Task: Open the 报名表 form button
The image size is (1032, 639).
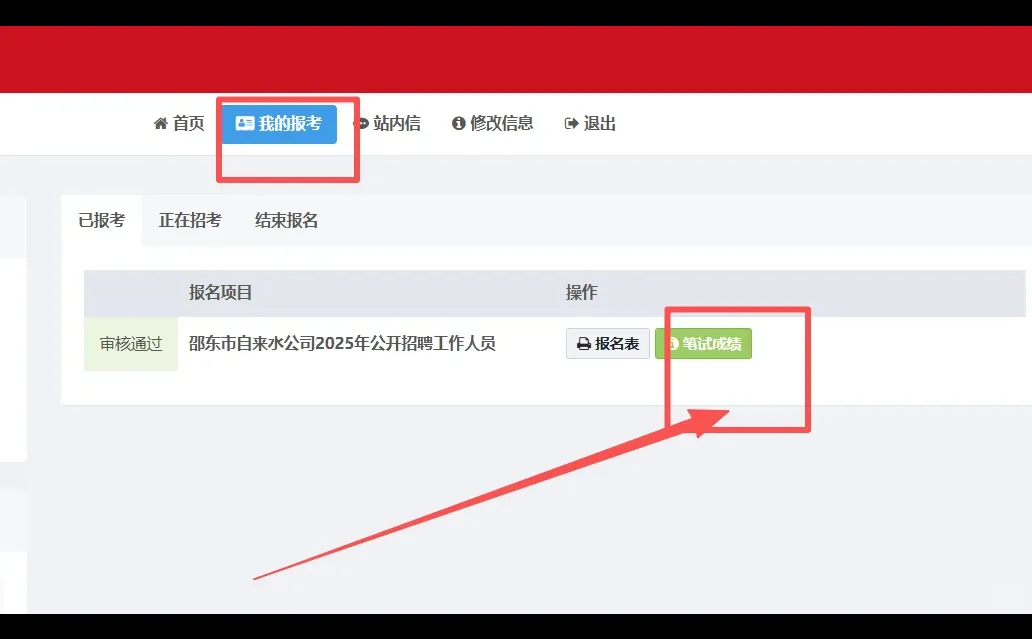Action: [x=607, y=343]
